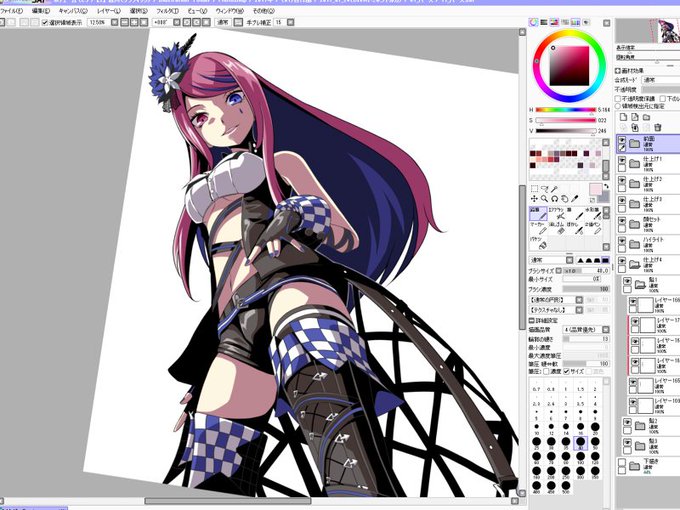680x510 pixels.
Task: Adjust the Hue (H) slider
Action: 566,110
